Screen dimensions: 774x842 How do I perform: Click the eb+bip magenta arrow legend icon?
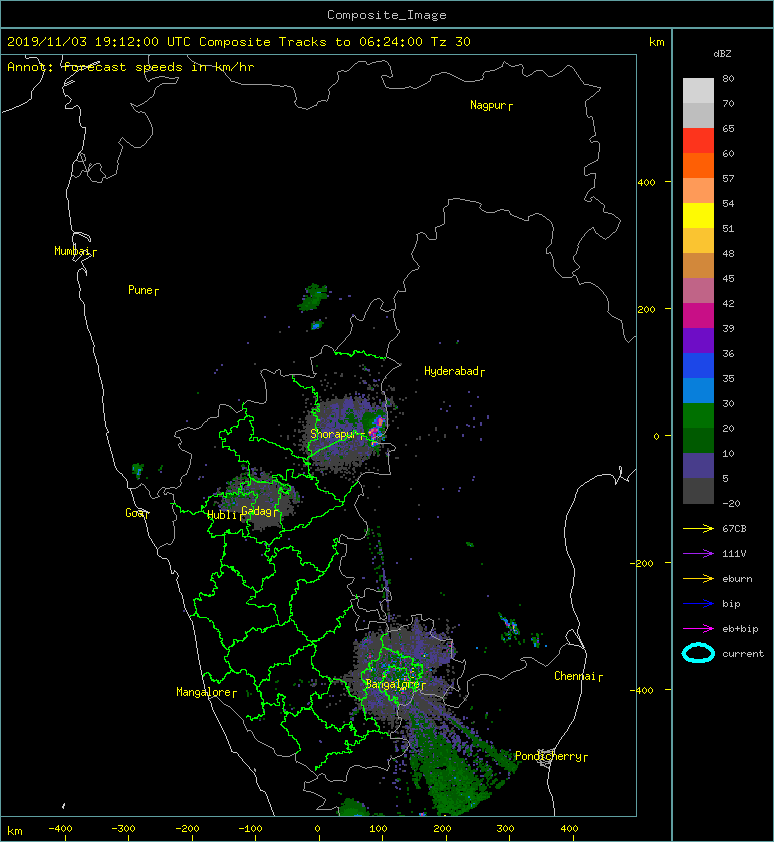click(x=698, y=628)
